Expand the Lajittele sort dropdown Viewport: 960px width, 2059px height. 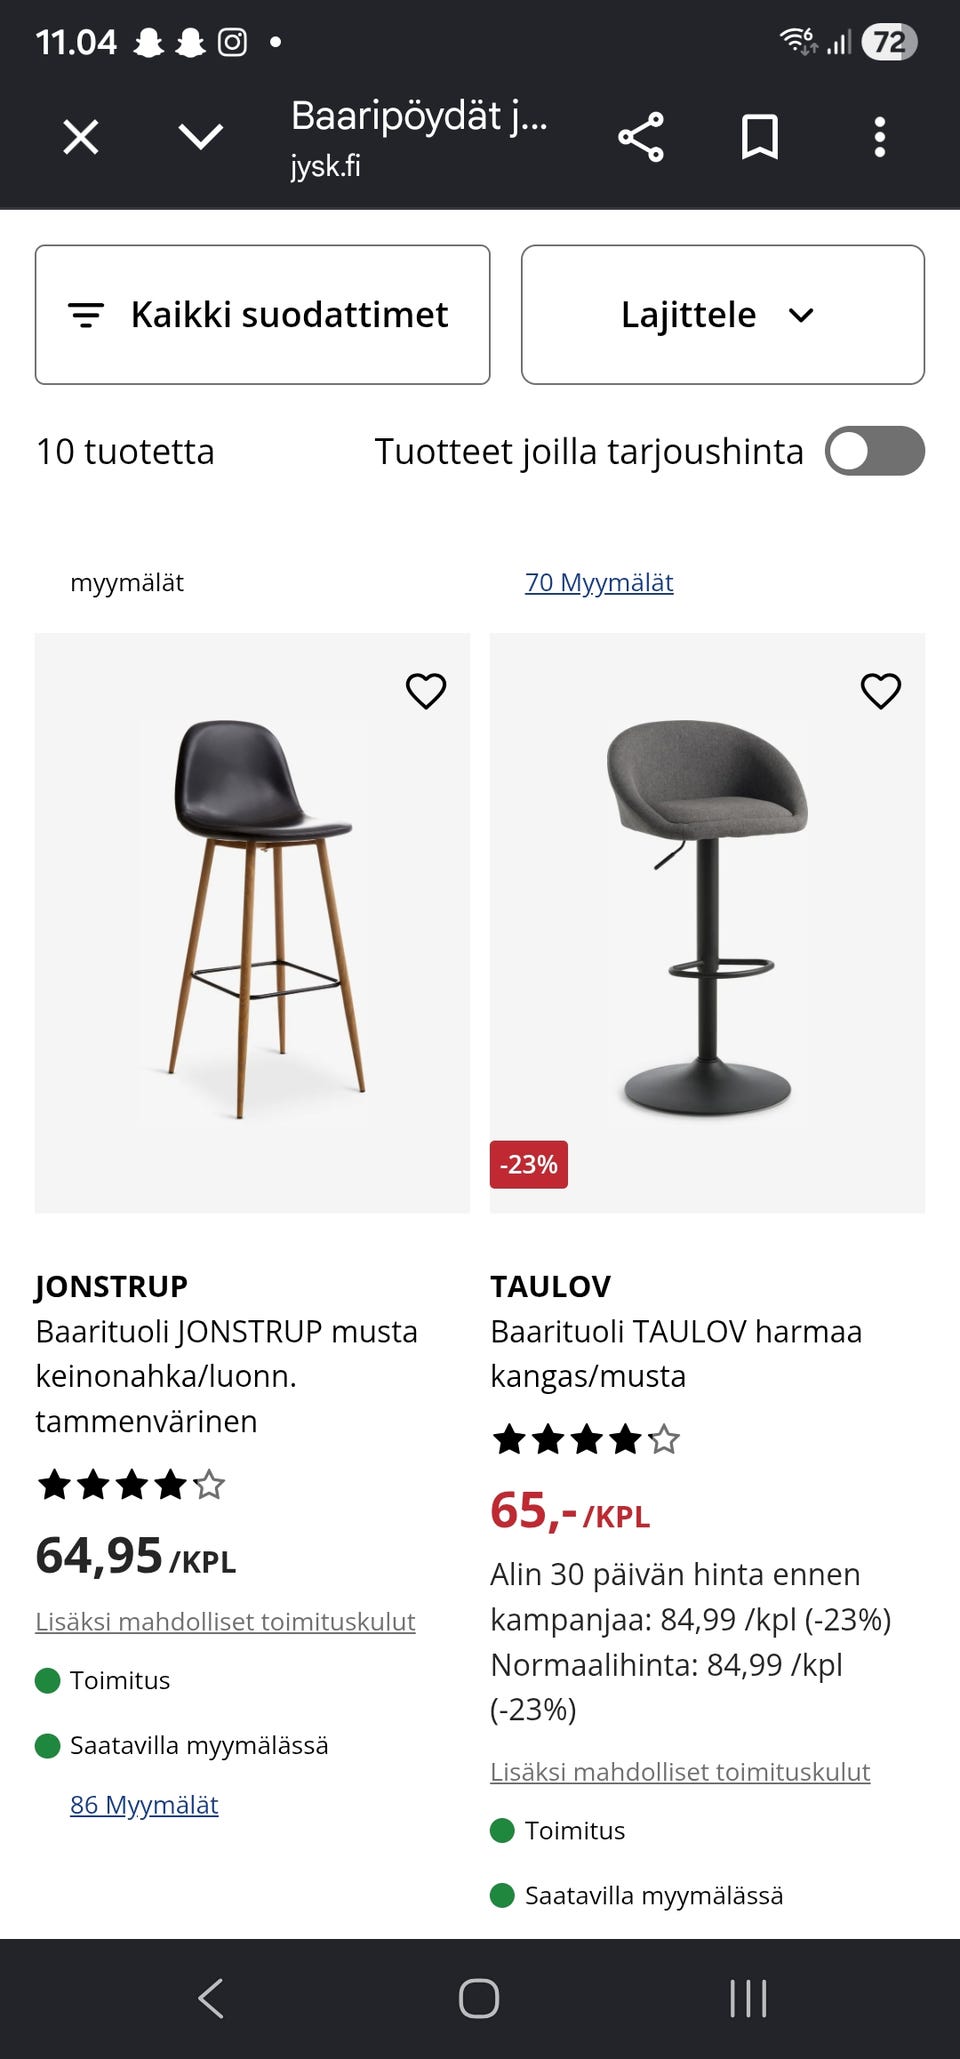pyautogui.click(x=723, y=315)
